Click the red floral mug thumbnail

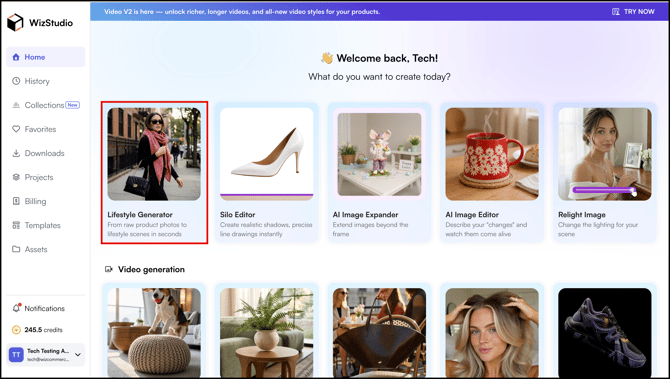(492, 154)
